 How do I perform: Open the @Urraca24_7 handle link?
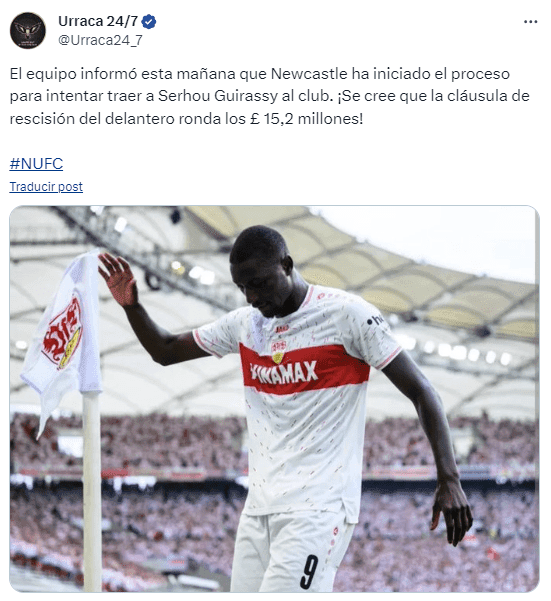point(100,40)
